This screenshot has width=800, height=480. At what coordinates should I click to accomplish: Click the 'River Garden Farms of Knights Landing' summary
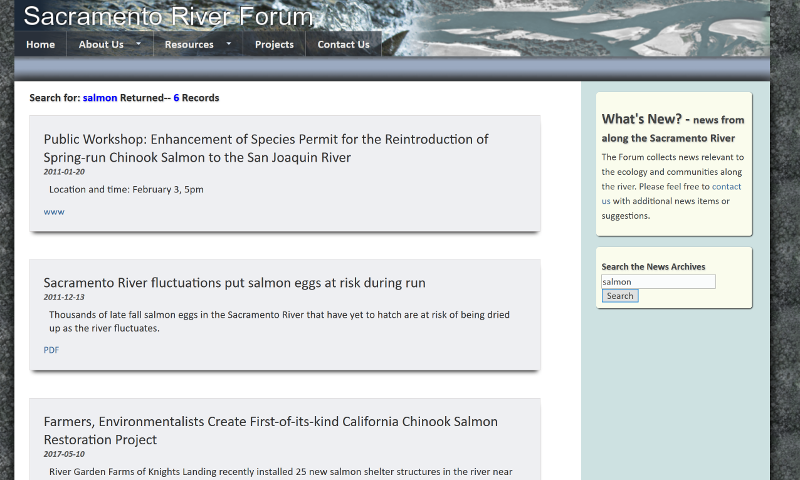(x=281, y=472)
